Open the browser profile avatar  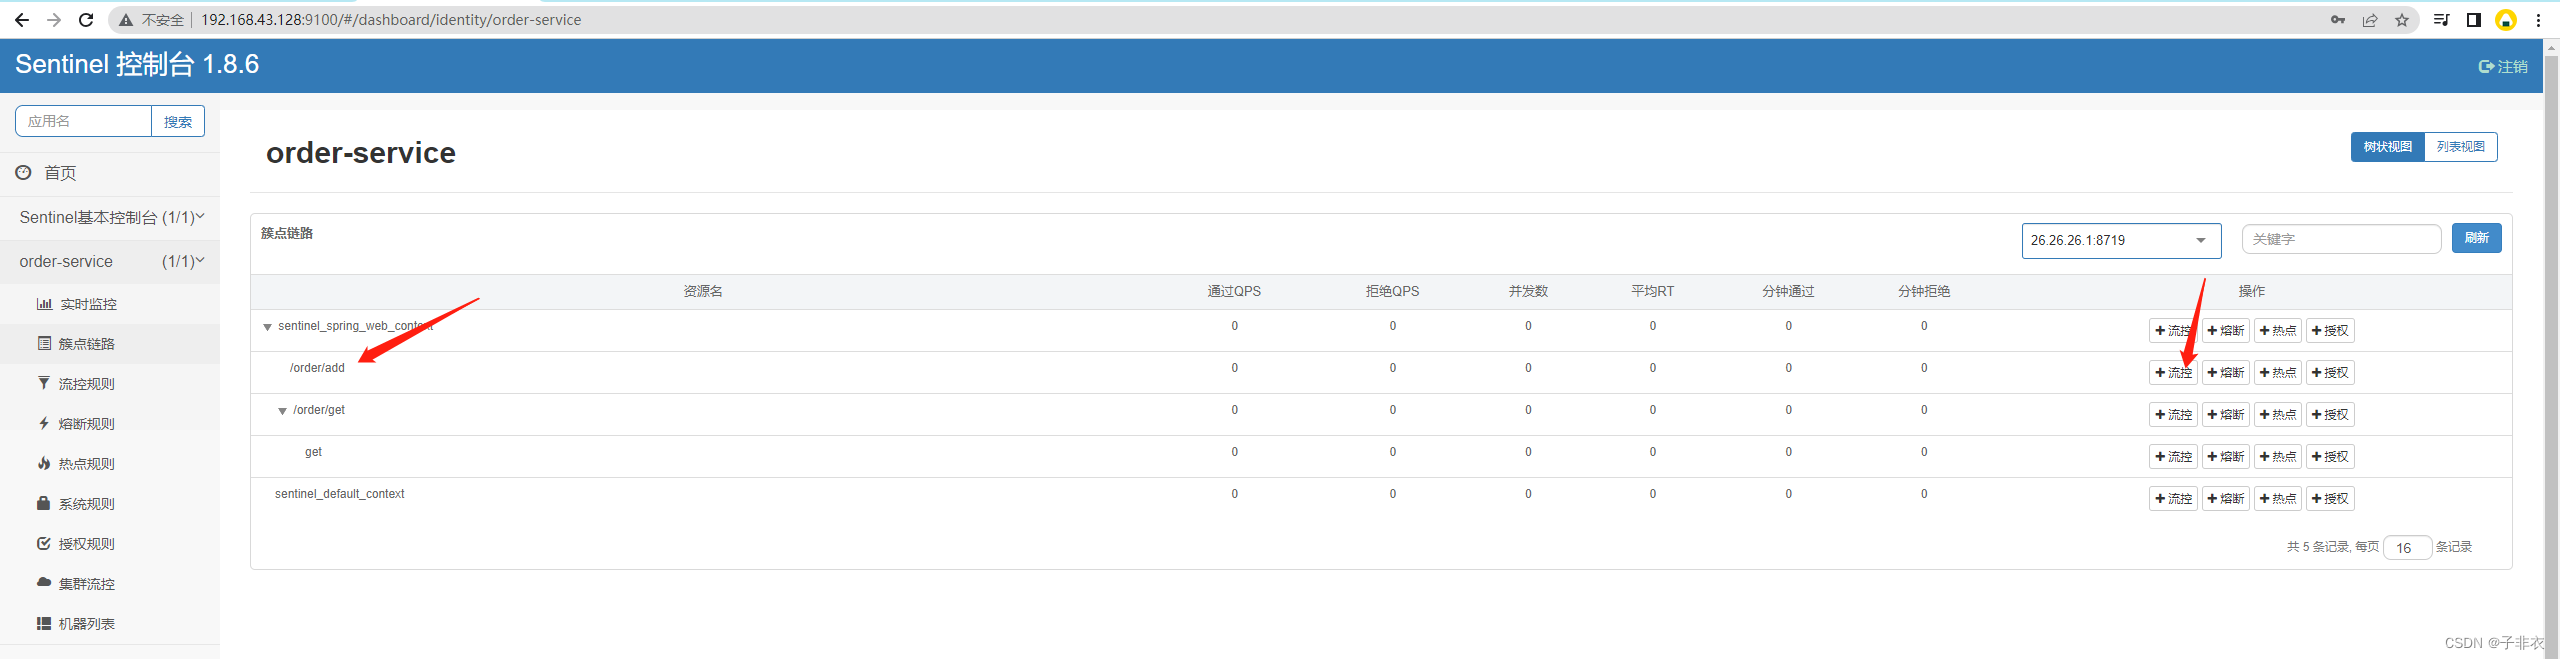pyautogui.click(x=2506, y=20)
